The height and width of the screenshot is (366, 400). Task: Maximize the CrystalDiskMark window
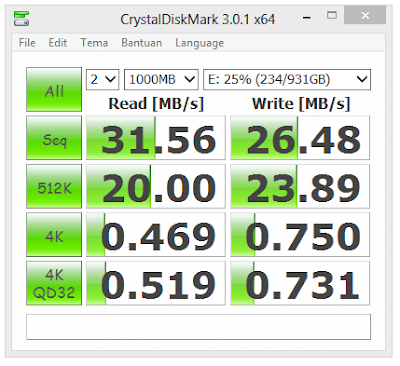point(332,15)
